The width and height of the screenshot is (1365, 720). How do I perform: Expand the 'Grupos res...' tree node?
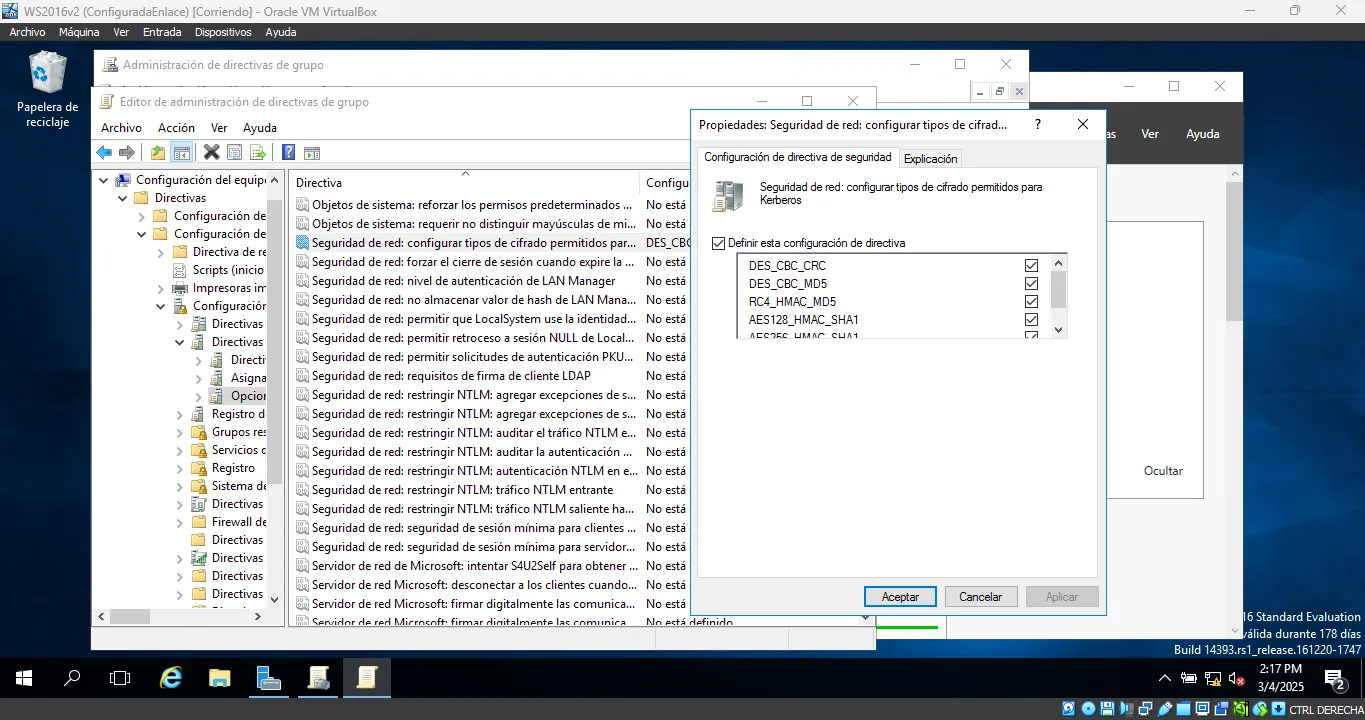tap(180, 432)
